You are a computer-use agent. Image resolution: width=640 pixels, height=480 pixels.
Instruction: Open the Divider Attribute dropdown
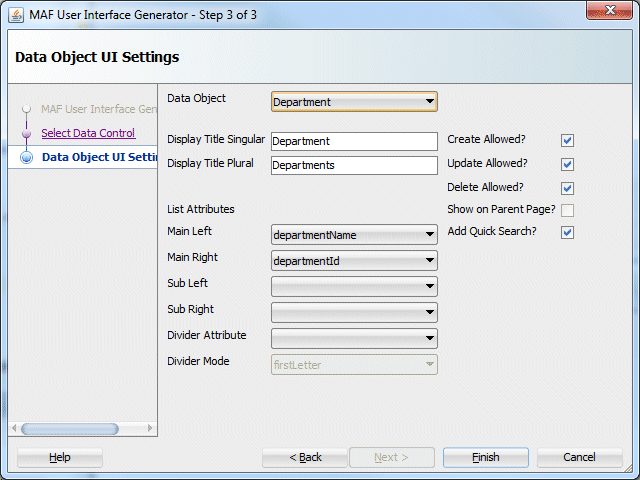[x=354, y=338]
